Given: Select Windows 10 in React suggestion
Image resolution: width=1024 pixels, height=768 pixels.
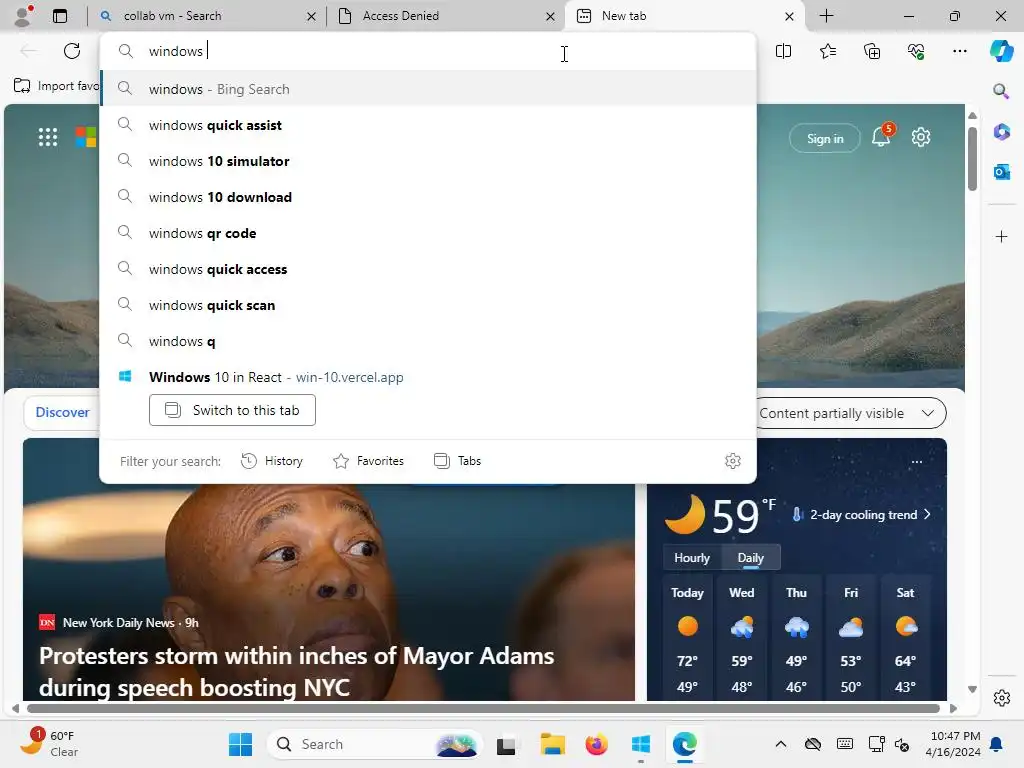Looking at the screenshot, I should [428, 377].
